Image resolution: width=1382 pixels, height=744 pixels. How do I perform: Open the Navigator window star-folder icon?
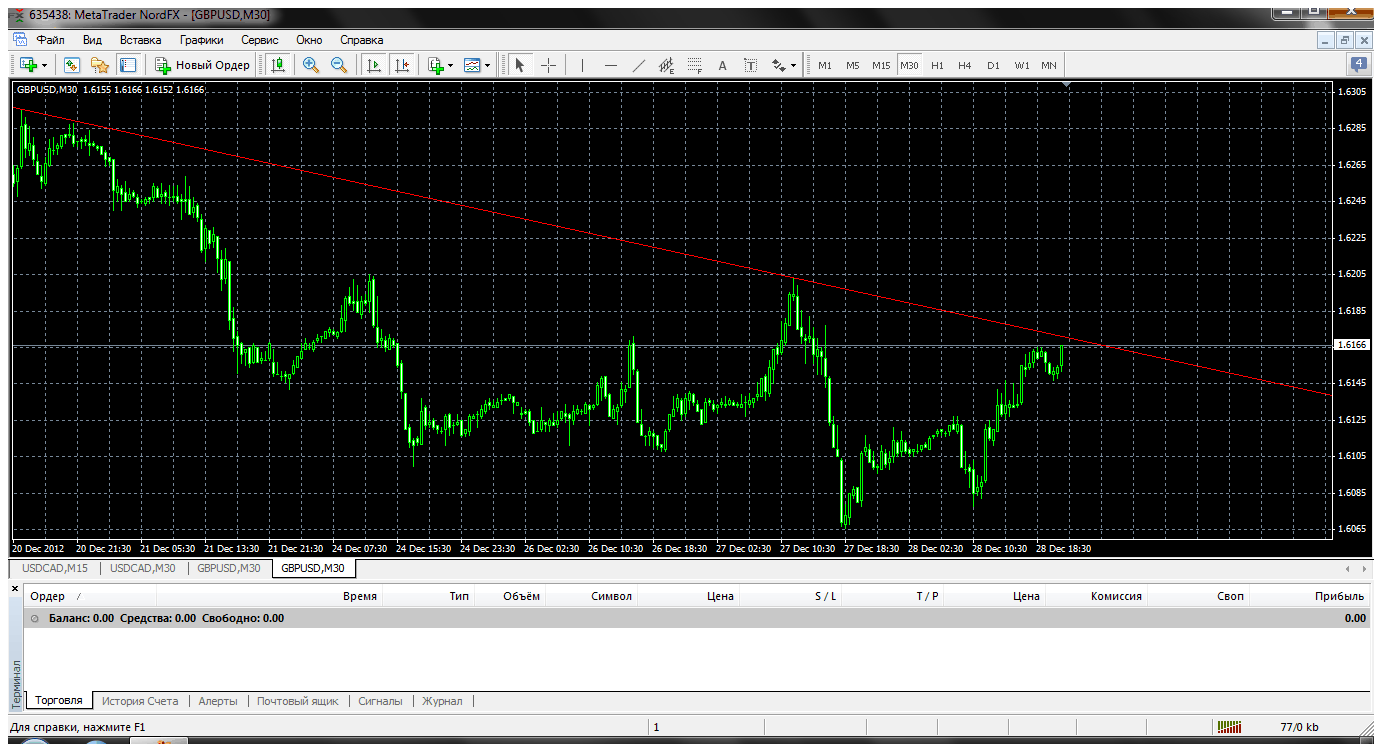99,65
